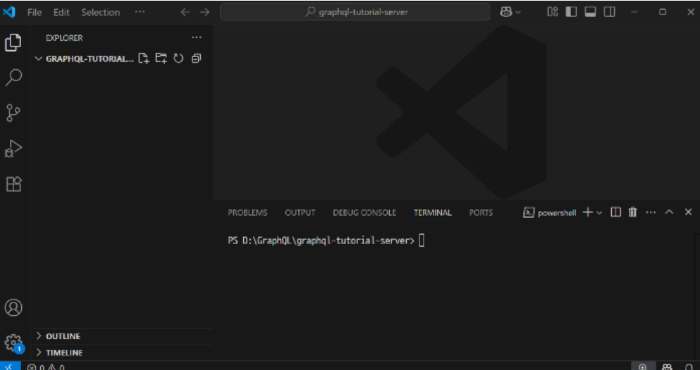Select the TERMINAL tab
This screenshot has height=370, width=700.
[x=433, y=213]
